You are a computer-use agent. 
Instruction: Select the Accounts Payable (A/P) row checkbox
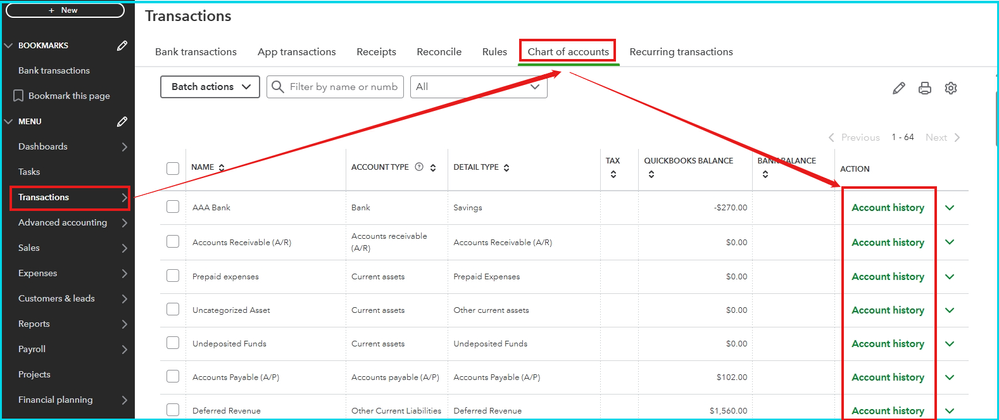pos(173,376)
